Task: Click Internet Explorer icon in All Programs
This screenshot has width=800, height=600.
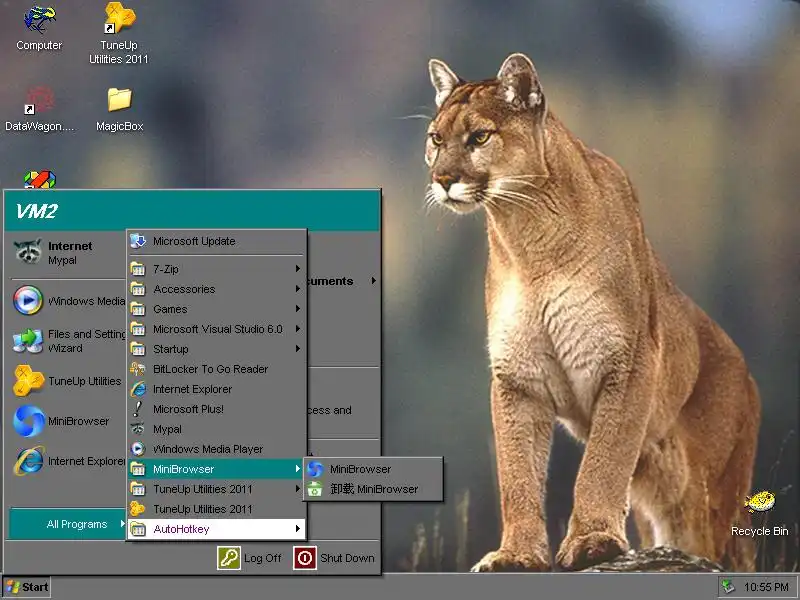Action: tap(138, 389)
